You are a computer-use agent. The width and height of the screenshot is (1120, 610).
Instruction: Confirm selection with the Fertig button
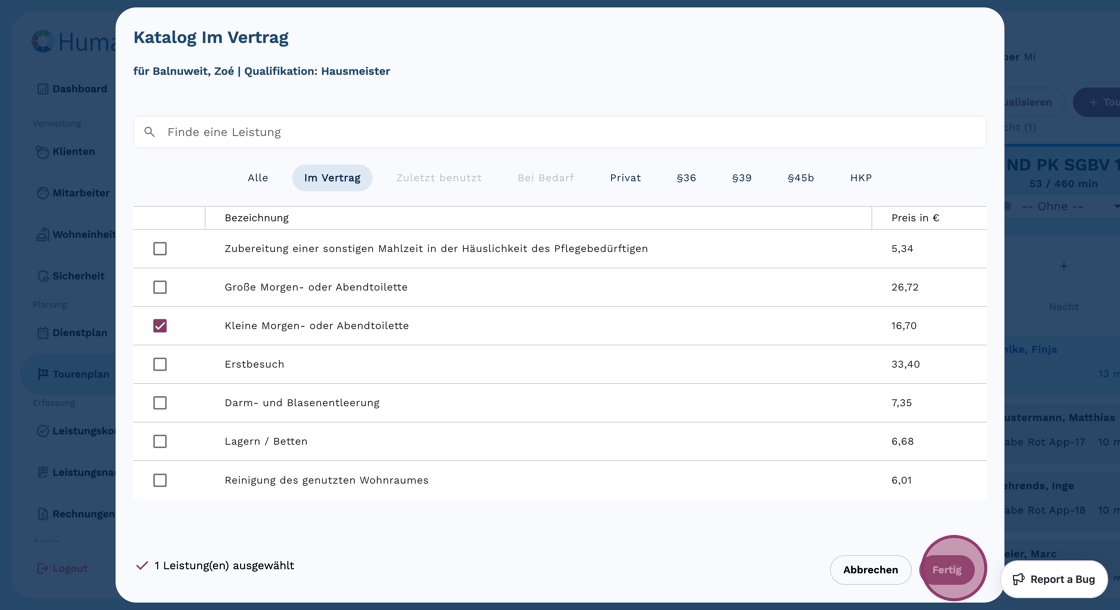946,570
